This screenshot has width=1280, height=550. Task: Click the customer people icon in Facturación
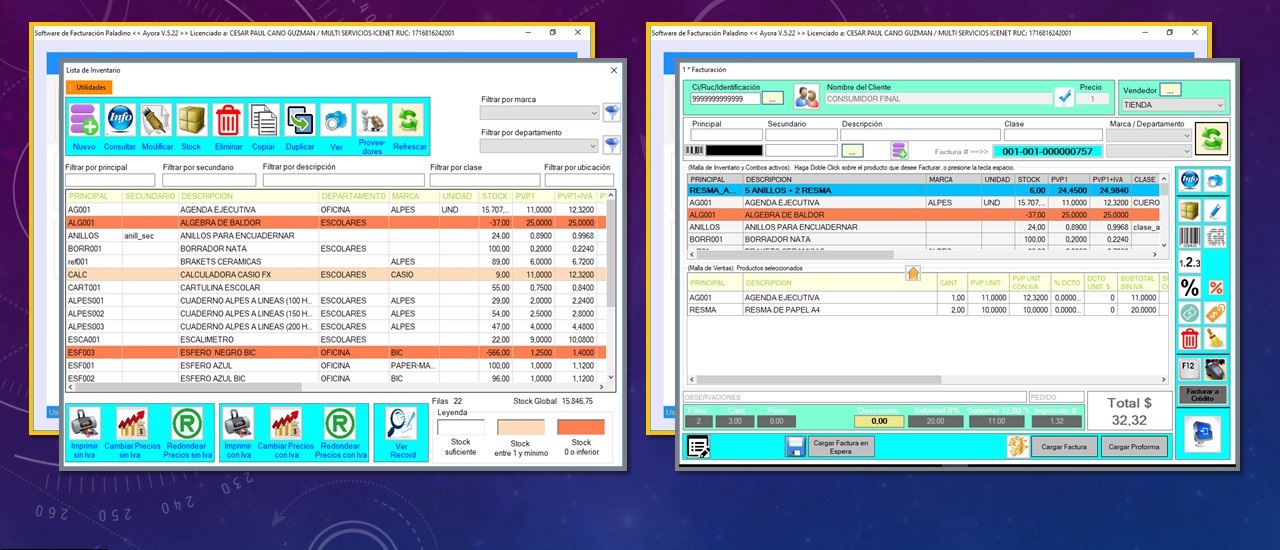806,96
